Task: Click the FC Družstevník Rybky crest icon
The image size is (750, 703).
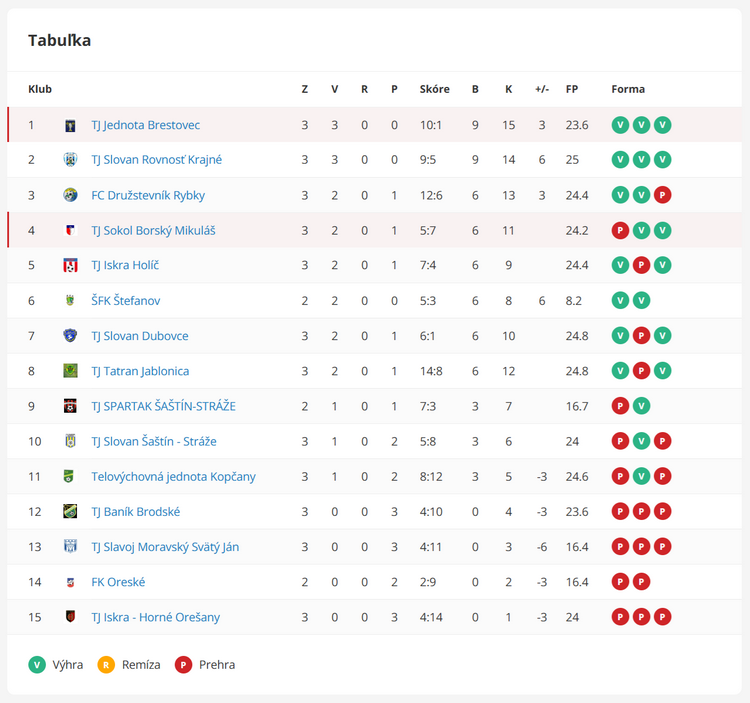Action: click(x=70, y=195)
